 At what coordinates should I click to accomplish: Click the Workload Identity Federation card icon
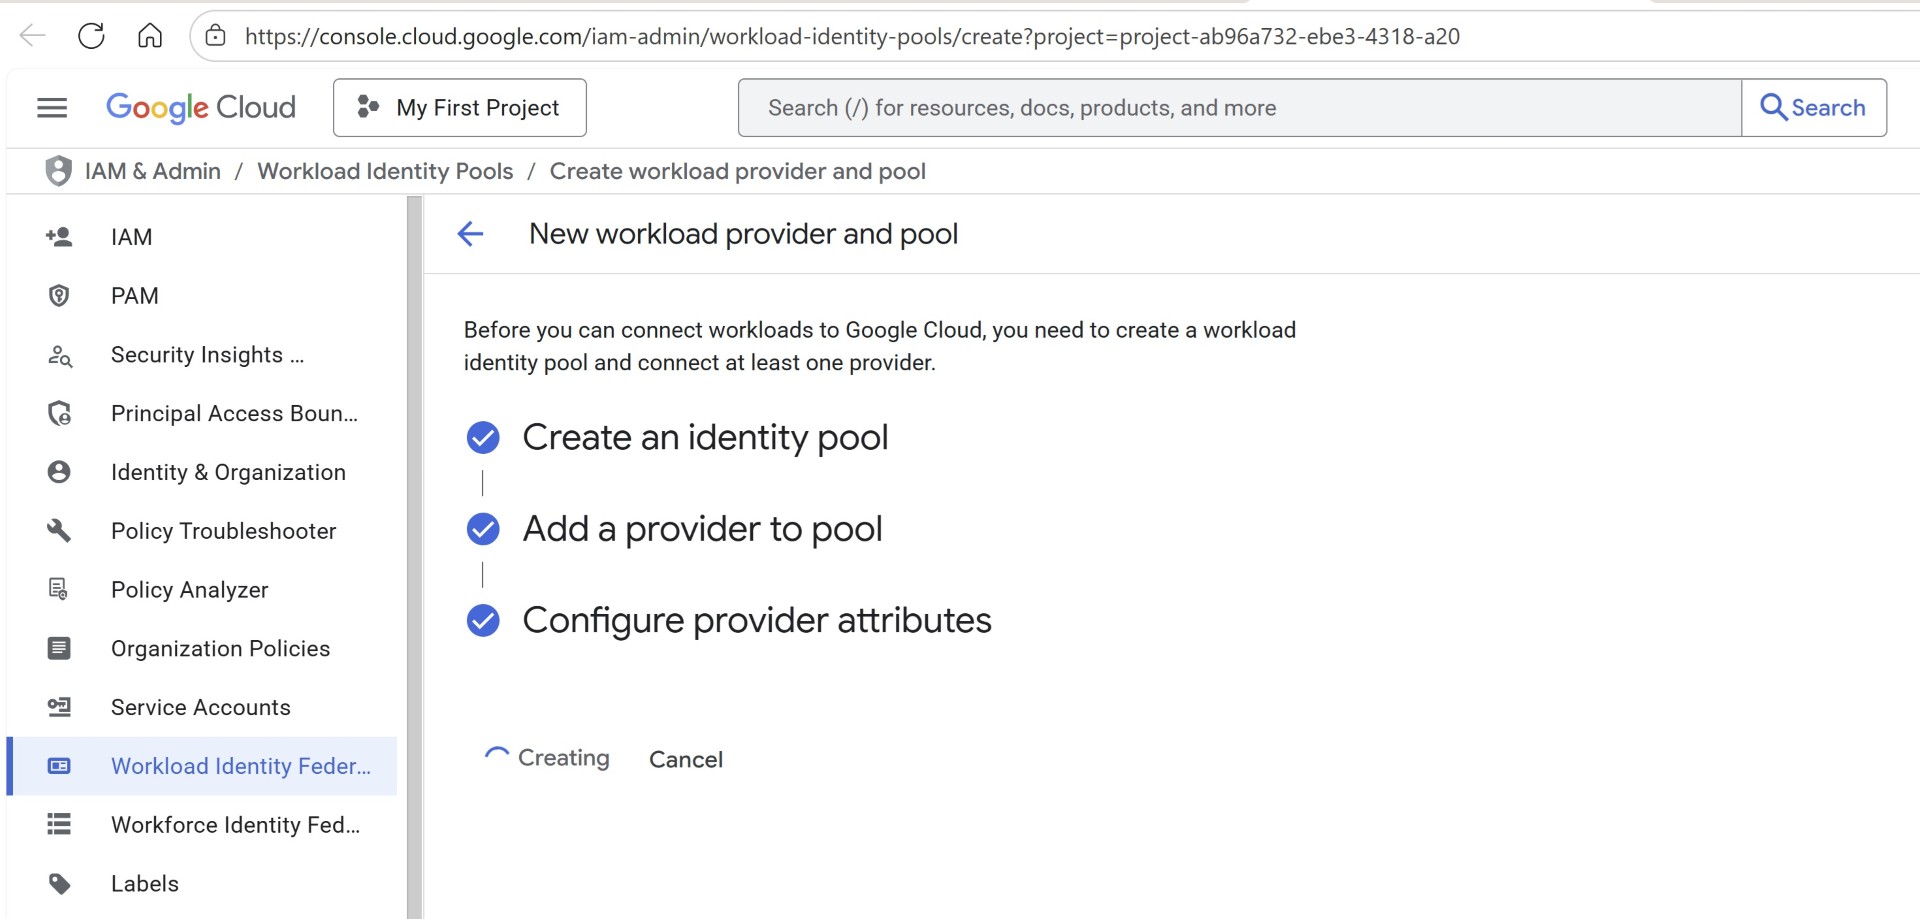click(x=59, y=766)
